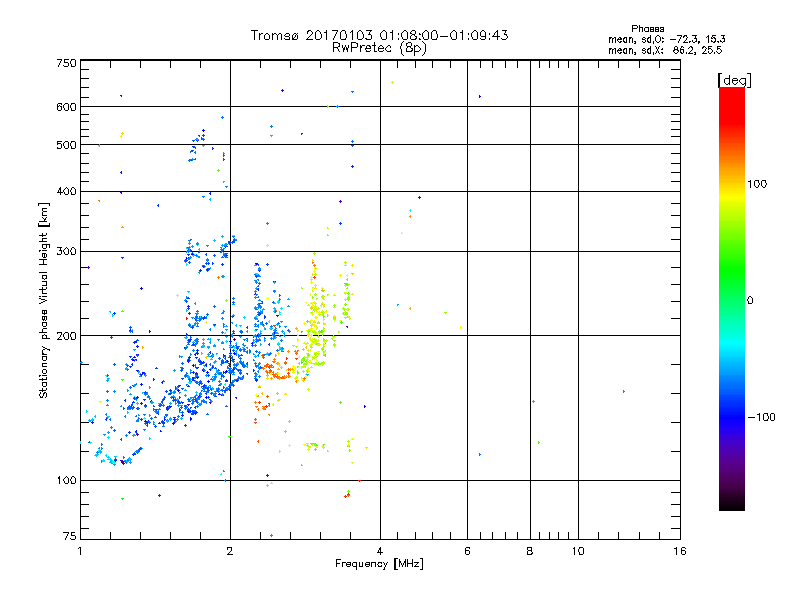Click the 8 MHz frequency tick label
The height and width of the screenshot is (600, 800).
pos(530,551)
